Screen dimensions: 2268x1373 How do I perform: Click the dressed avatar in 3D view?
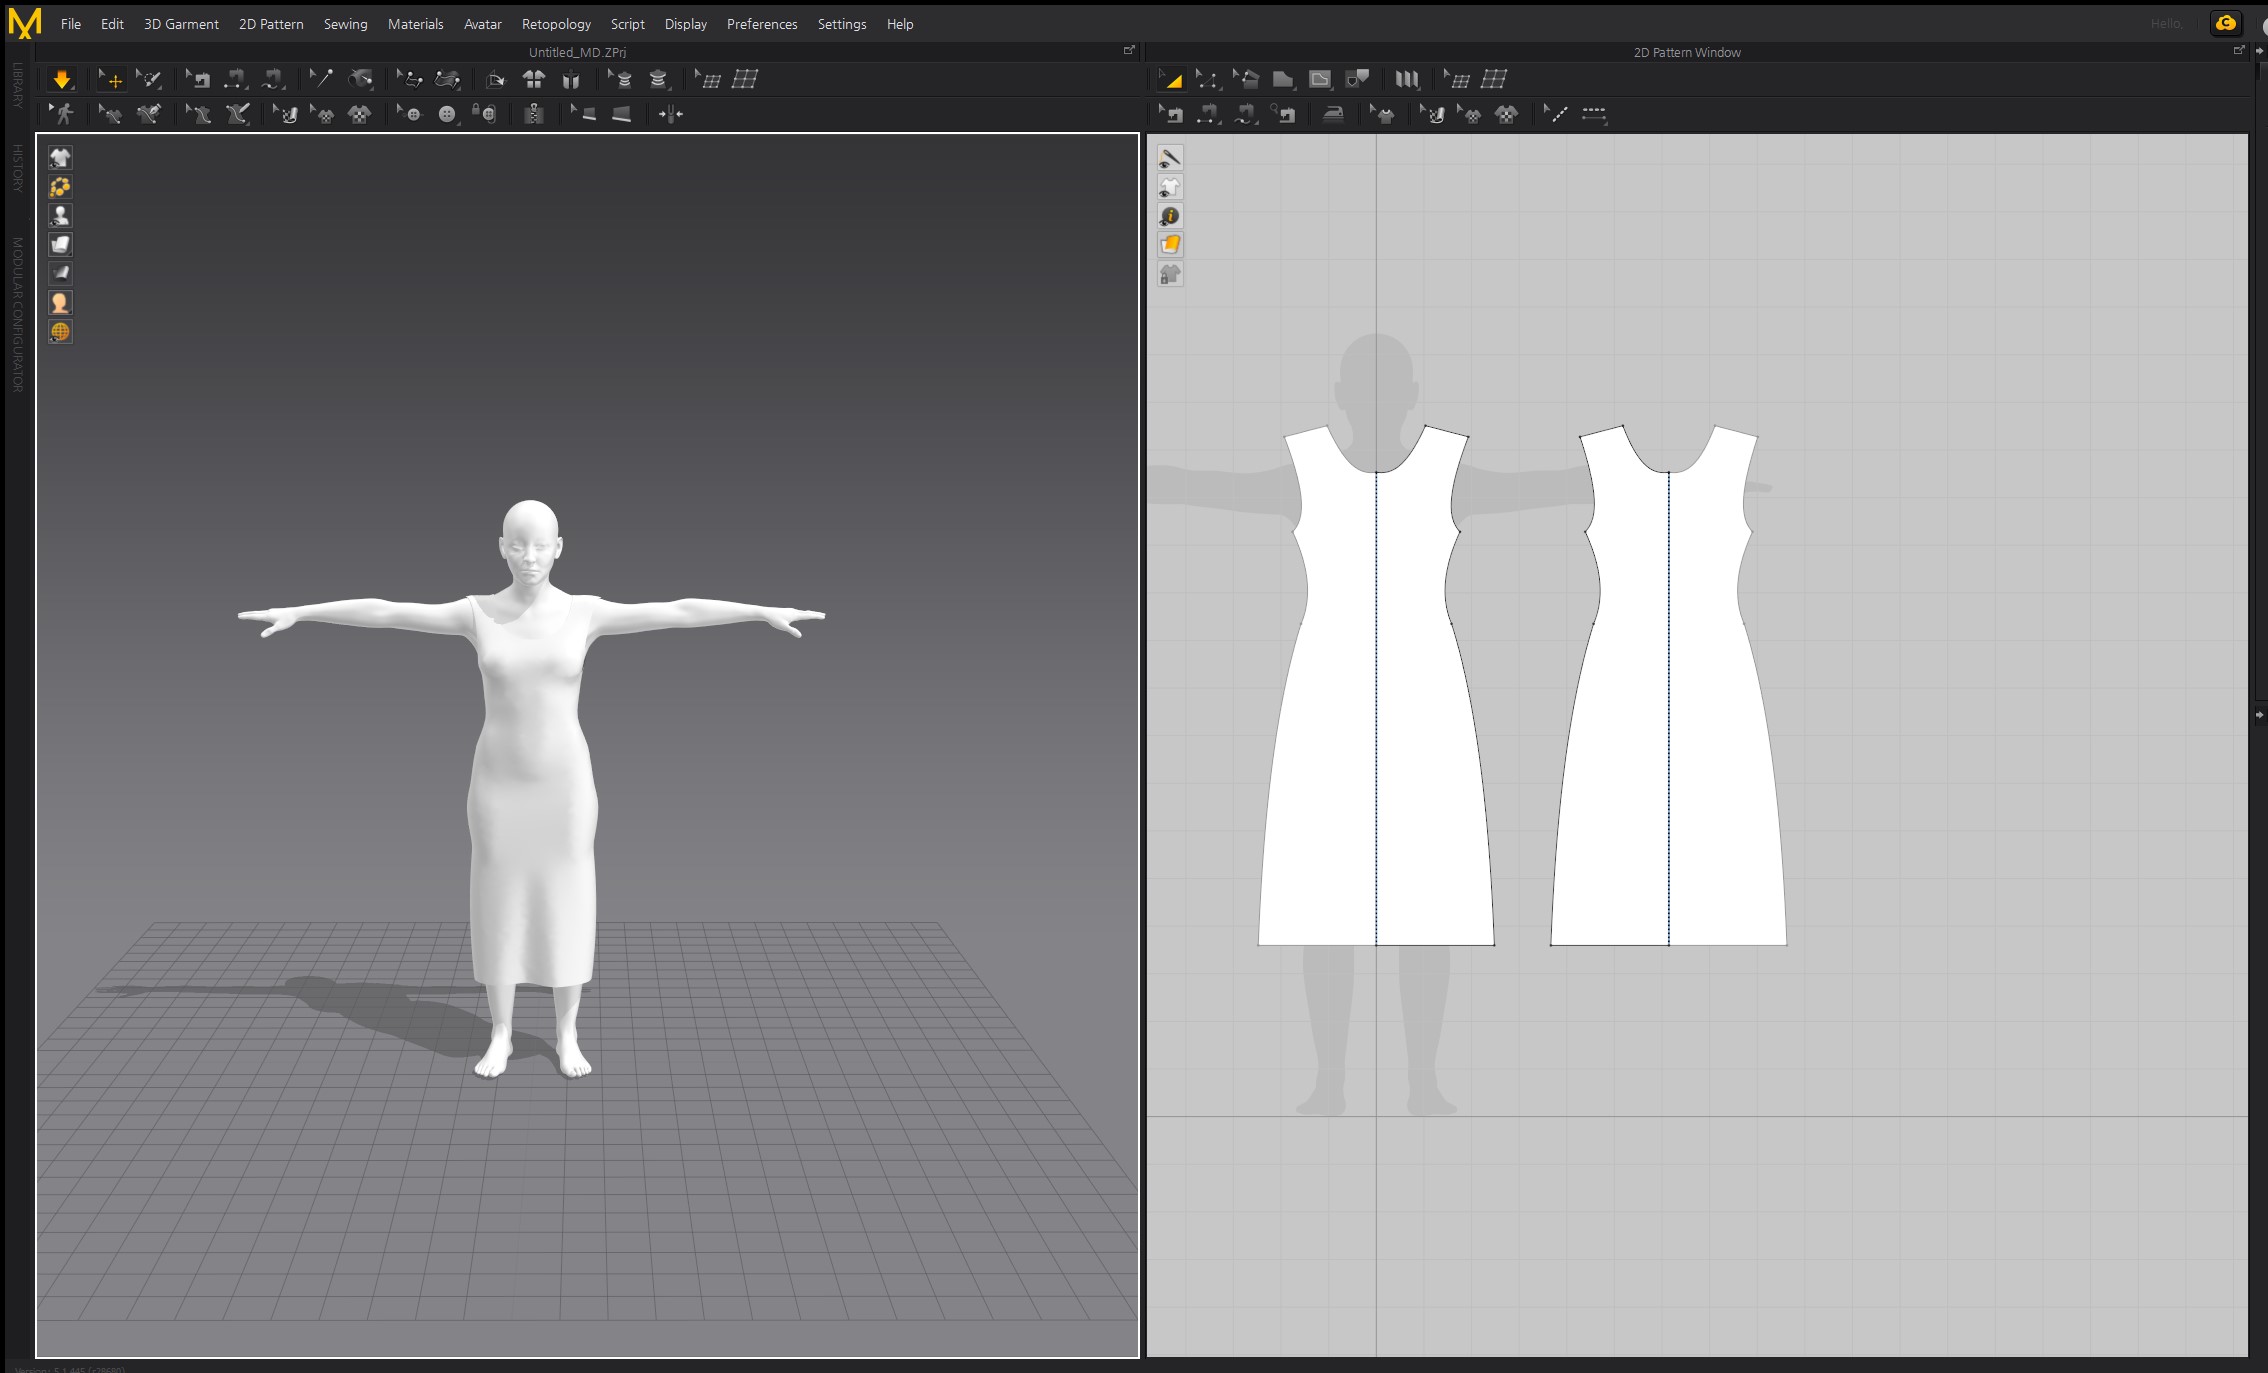pos(532,790)
